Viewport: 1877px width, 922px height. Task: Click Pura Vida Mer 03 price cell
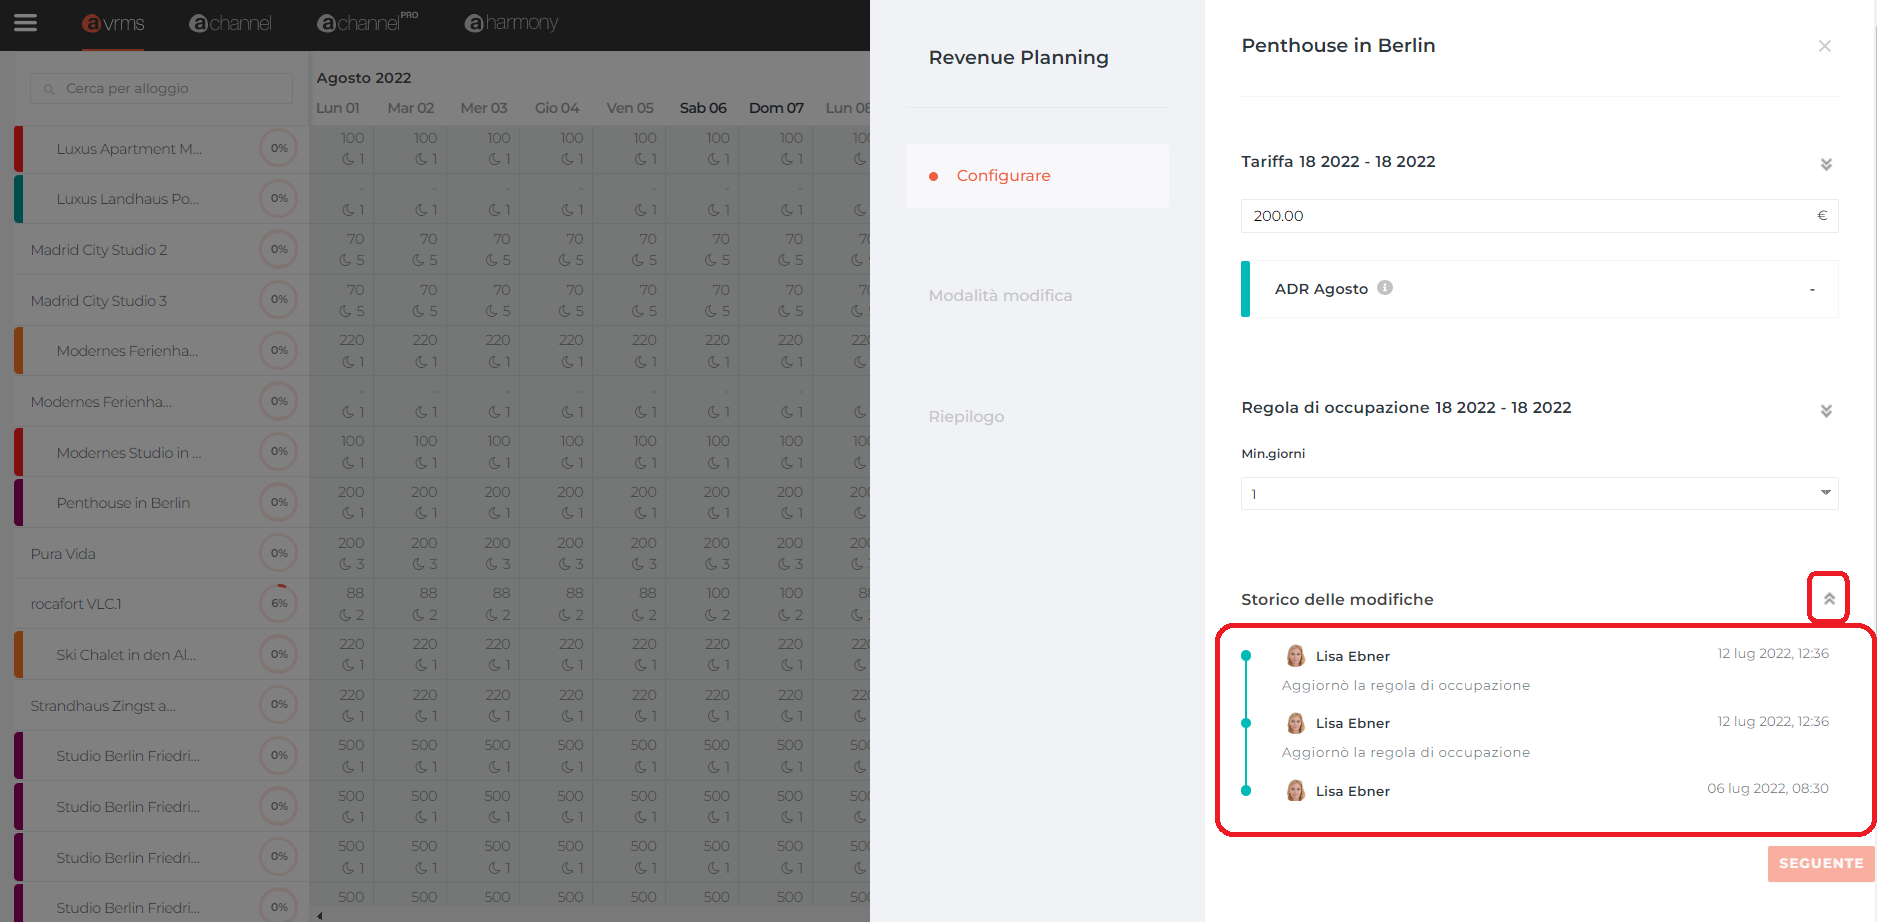(497, 543)
